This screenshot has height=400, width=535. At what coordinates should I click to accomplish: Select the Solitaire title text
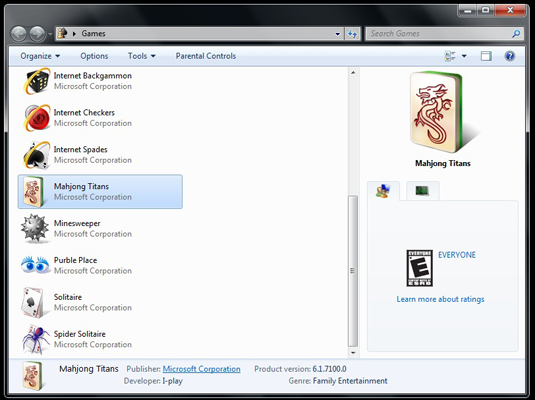coord(68,297)
